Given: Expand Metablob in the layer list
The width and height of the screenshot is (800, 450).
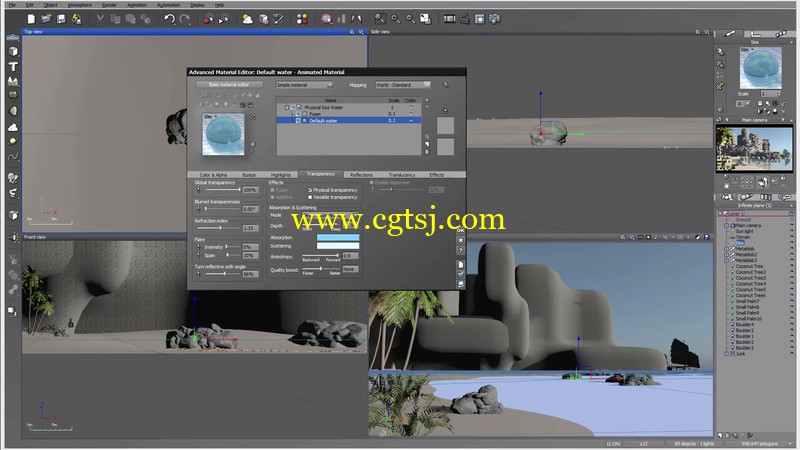Looking at the screenshot, I should coord(727,248).
